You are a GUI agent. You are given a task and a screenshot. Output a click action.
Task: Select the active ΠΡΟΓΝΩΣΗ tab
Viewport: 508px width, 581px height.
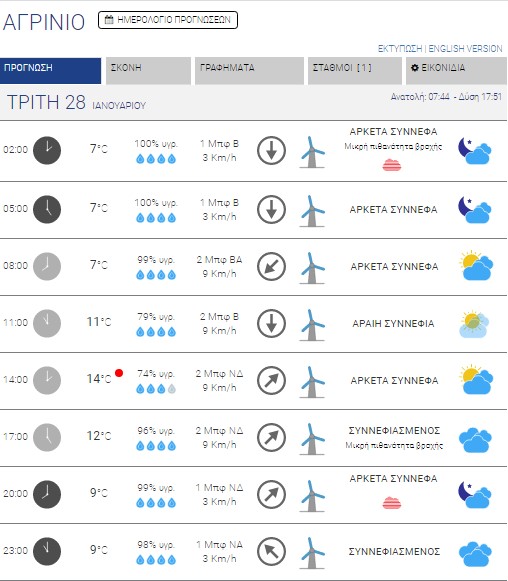pyautogui.click(x=50, y=70)
